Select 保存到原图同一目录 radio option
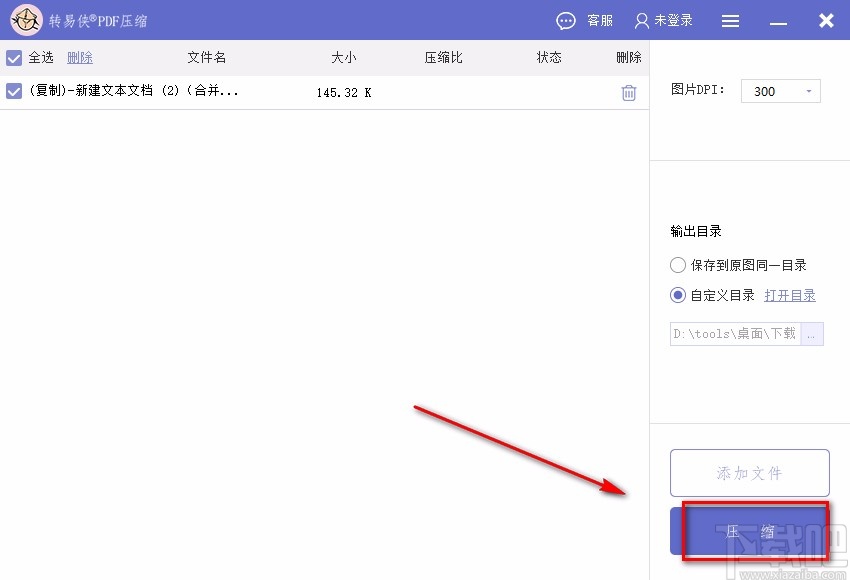Screen dimensions: 850x580 (677, 264)
